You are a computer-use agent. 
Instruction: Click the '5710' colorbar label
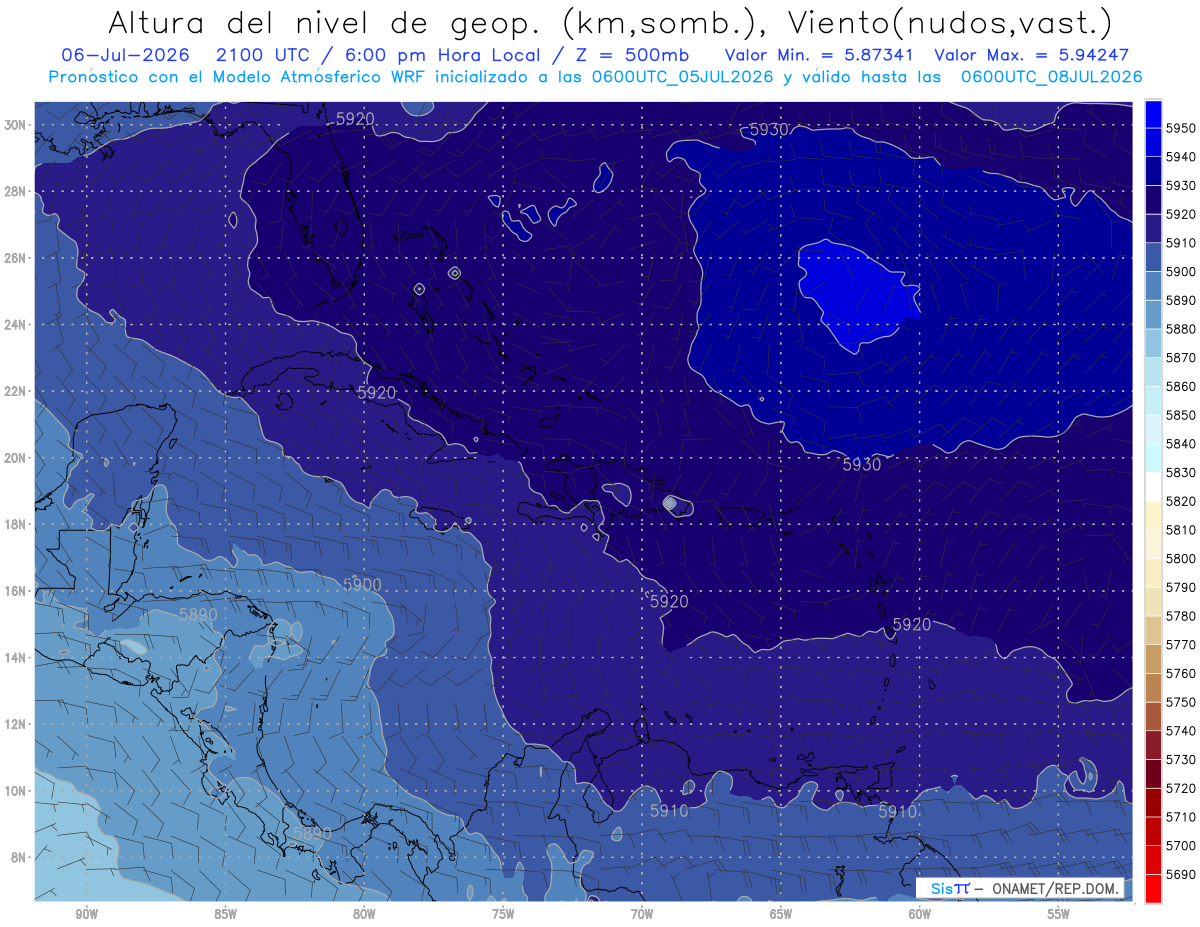1181,817
